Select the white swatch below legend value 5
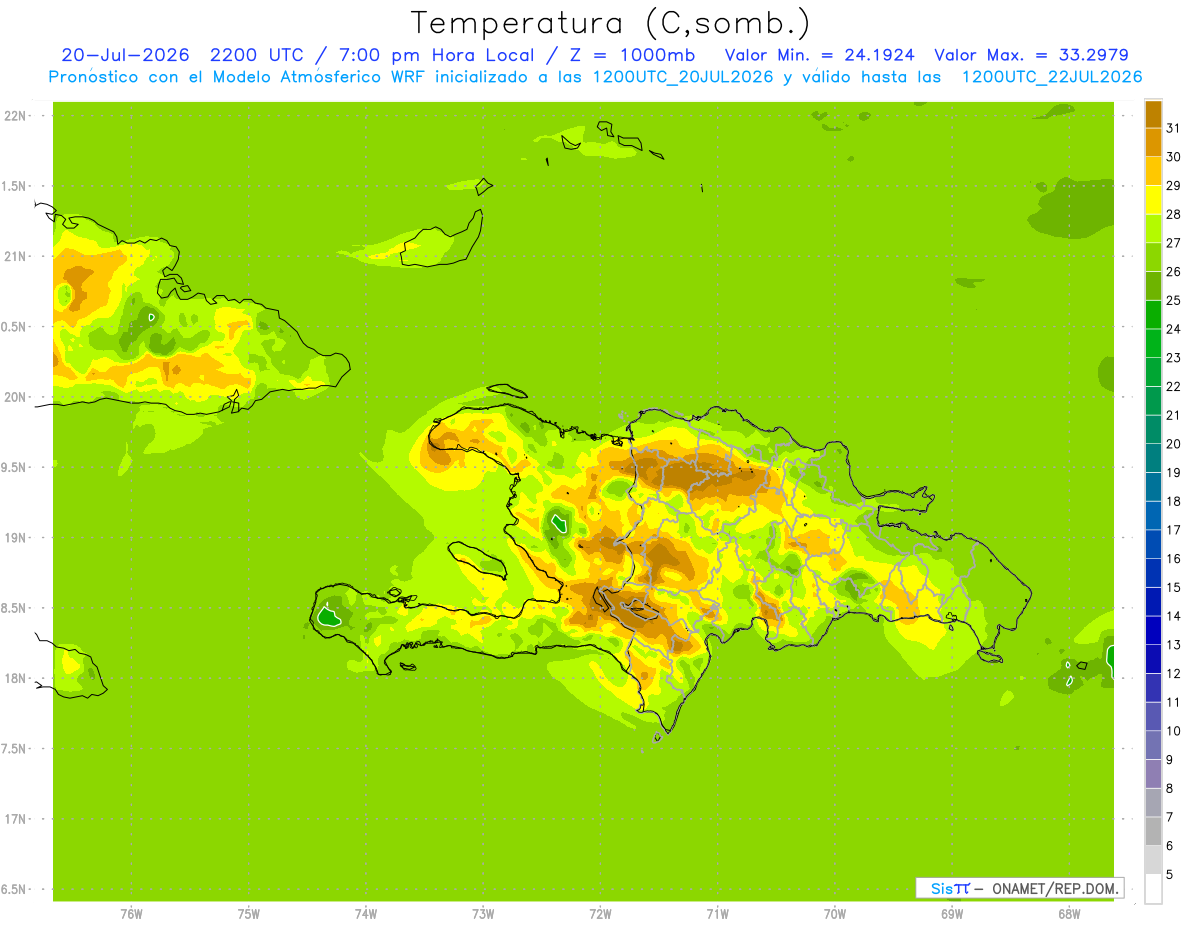Image resolution: width=1200 pixels, height=927 pixels. 1153,889
